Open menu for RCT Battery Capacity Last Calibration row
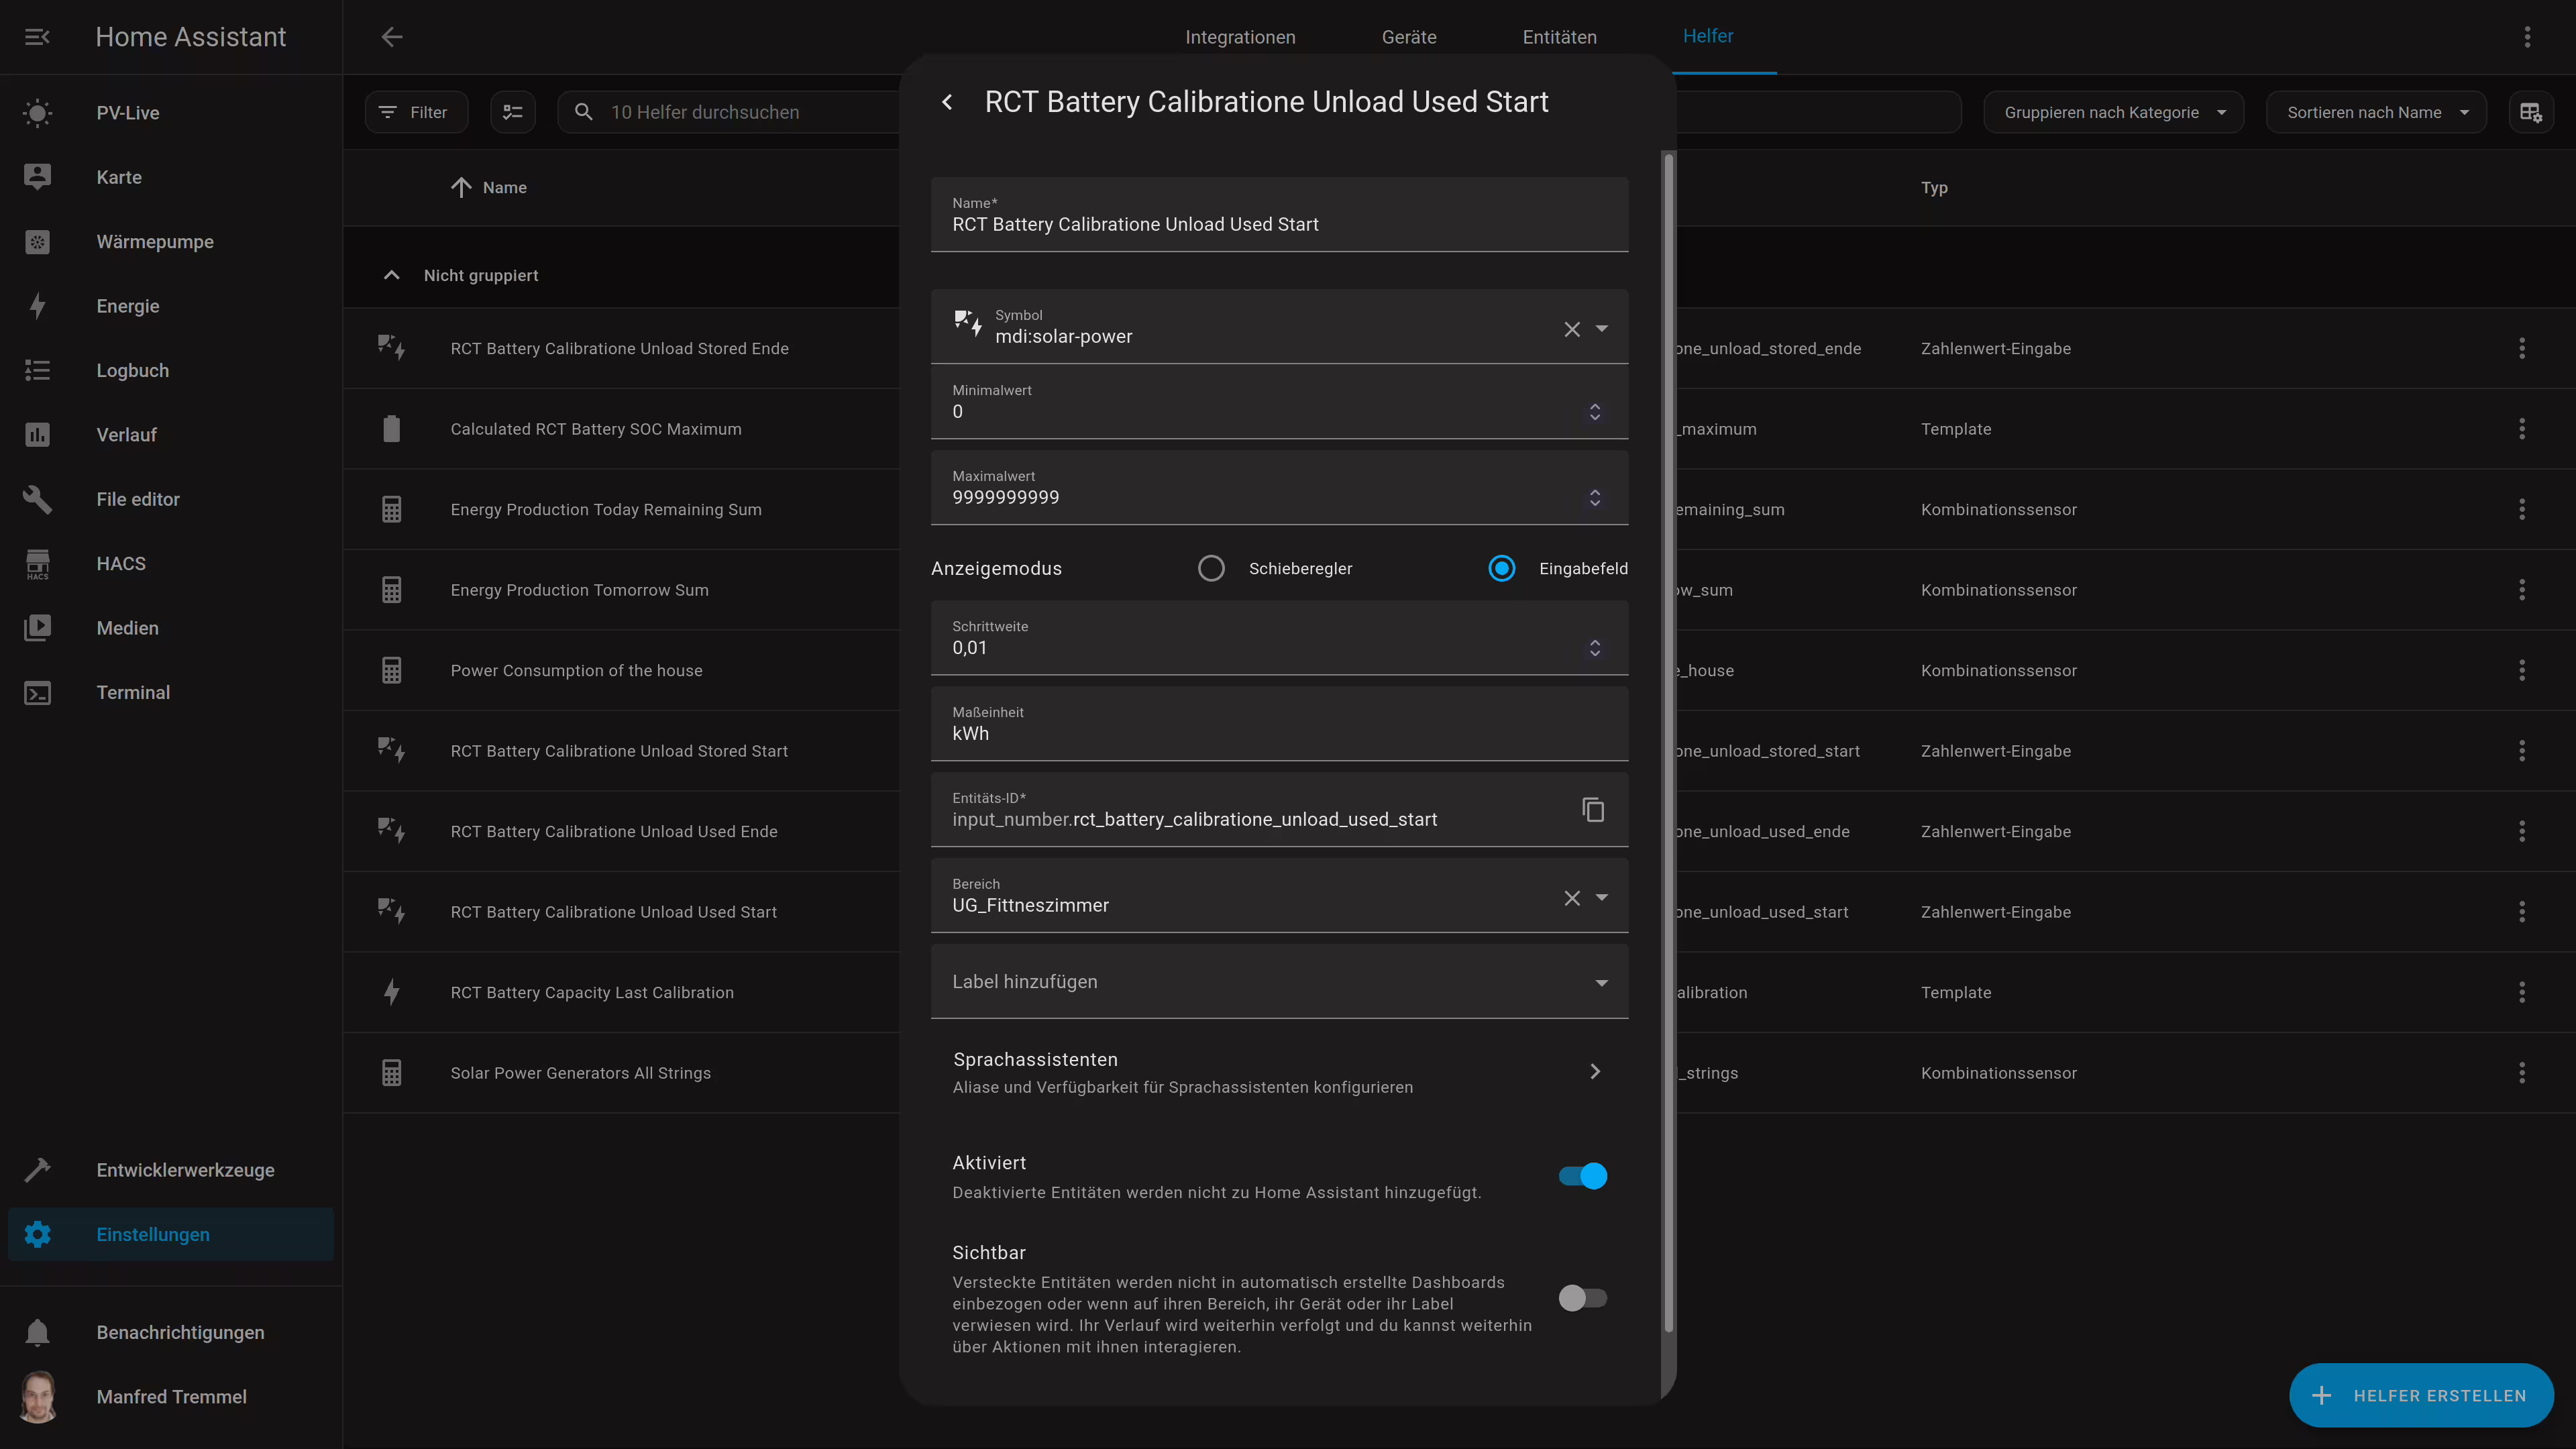This screenshot has width=2576, height=1449. pyautogui.click(x=2522, y=992)
